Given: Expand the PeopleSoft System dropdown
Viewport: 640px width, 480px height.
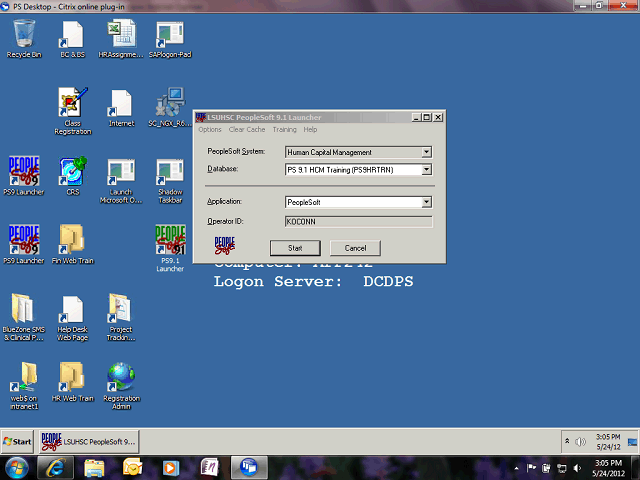Looking at the screenshot, I should (x=427, y=152).
